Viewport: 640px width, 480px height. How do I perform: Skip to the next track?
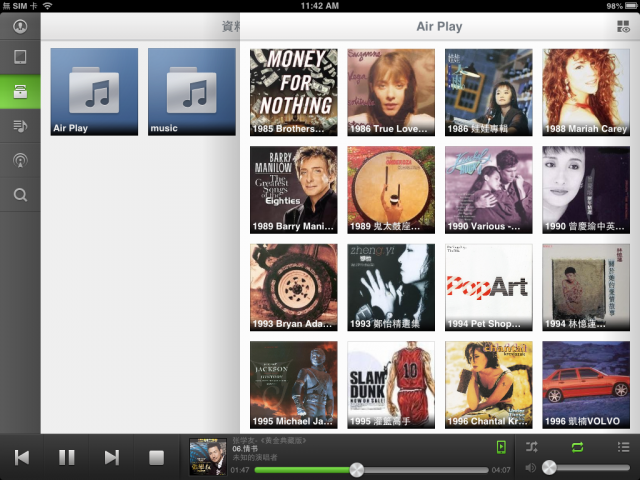point(111,457)
